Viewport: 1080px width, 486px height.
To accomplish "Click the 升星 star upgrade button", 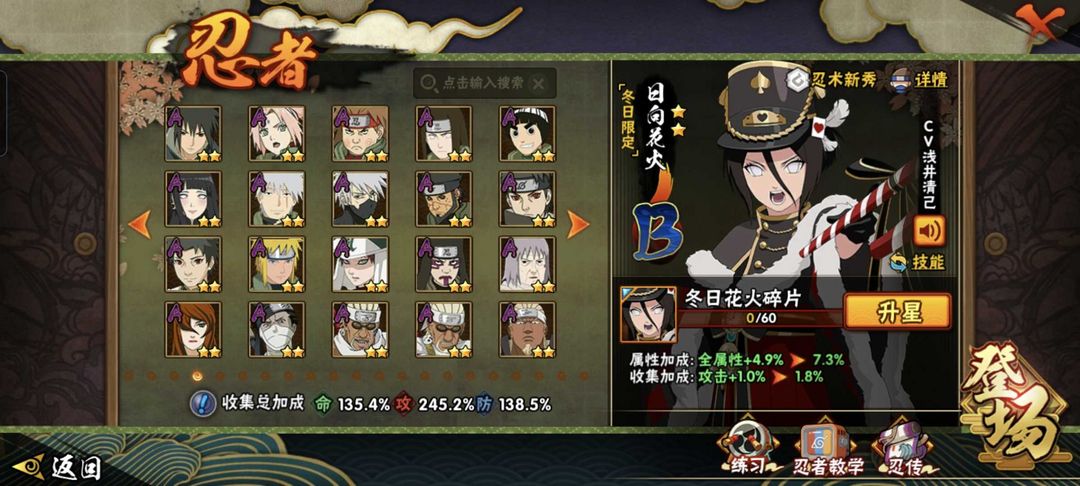I will coord(898,312).
